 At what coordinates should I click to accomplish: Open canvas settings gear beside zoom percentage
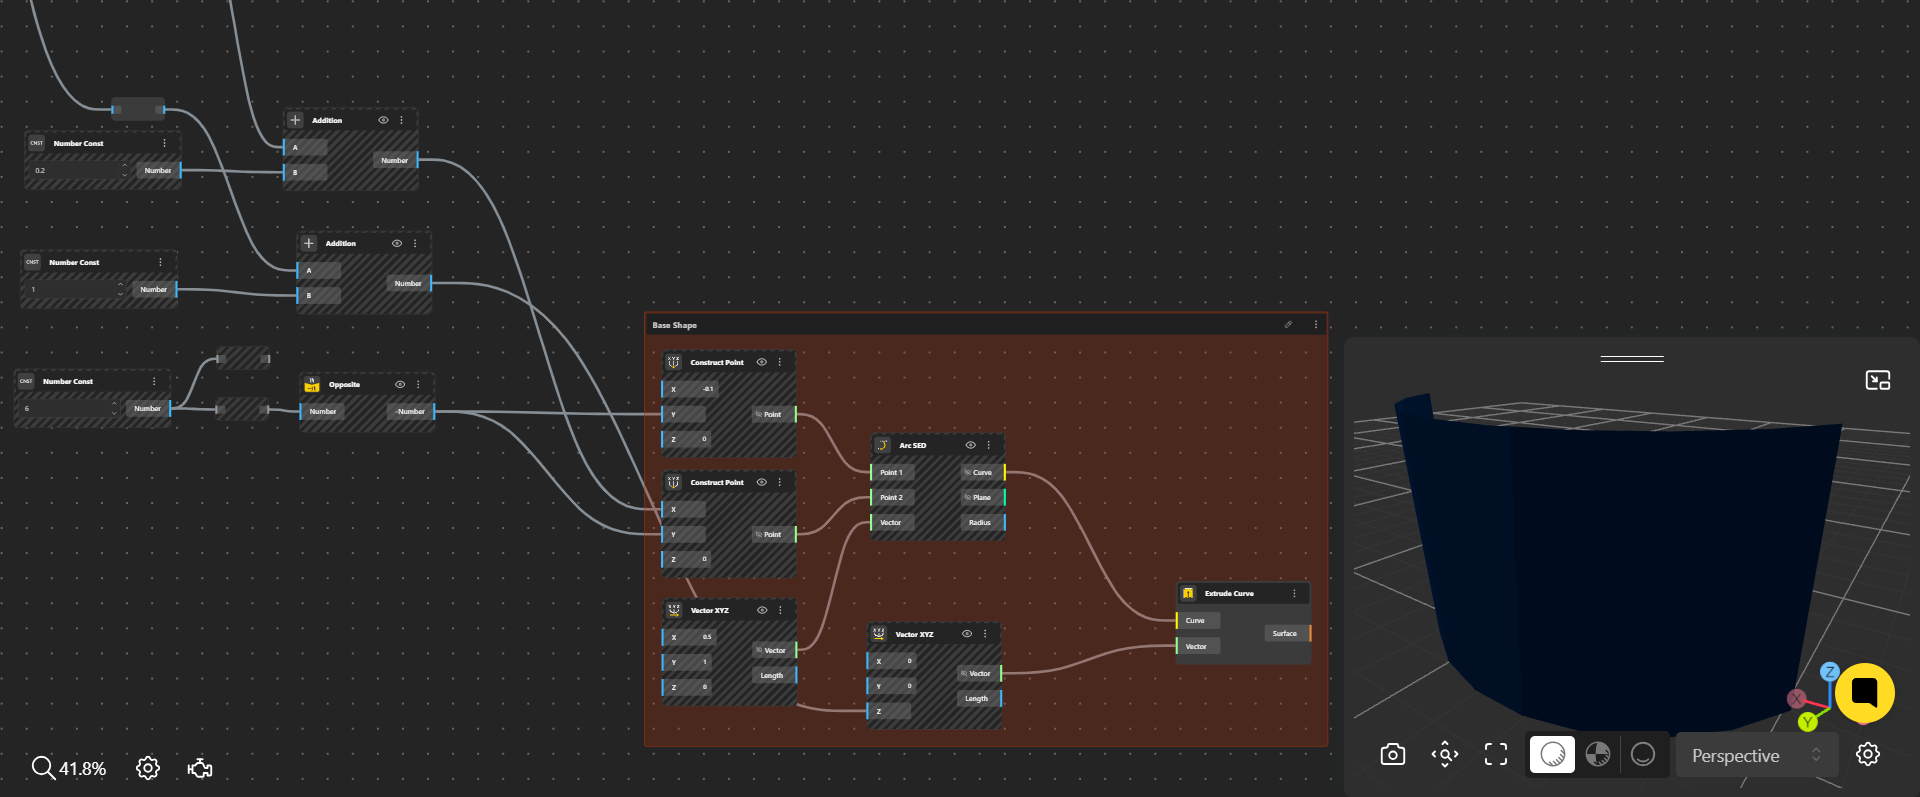click(148, 768)
